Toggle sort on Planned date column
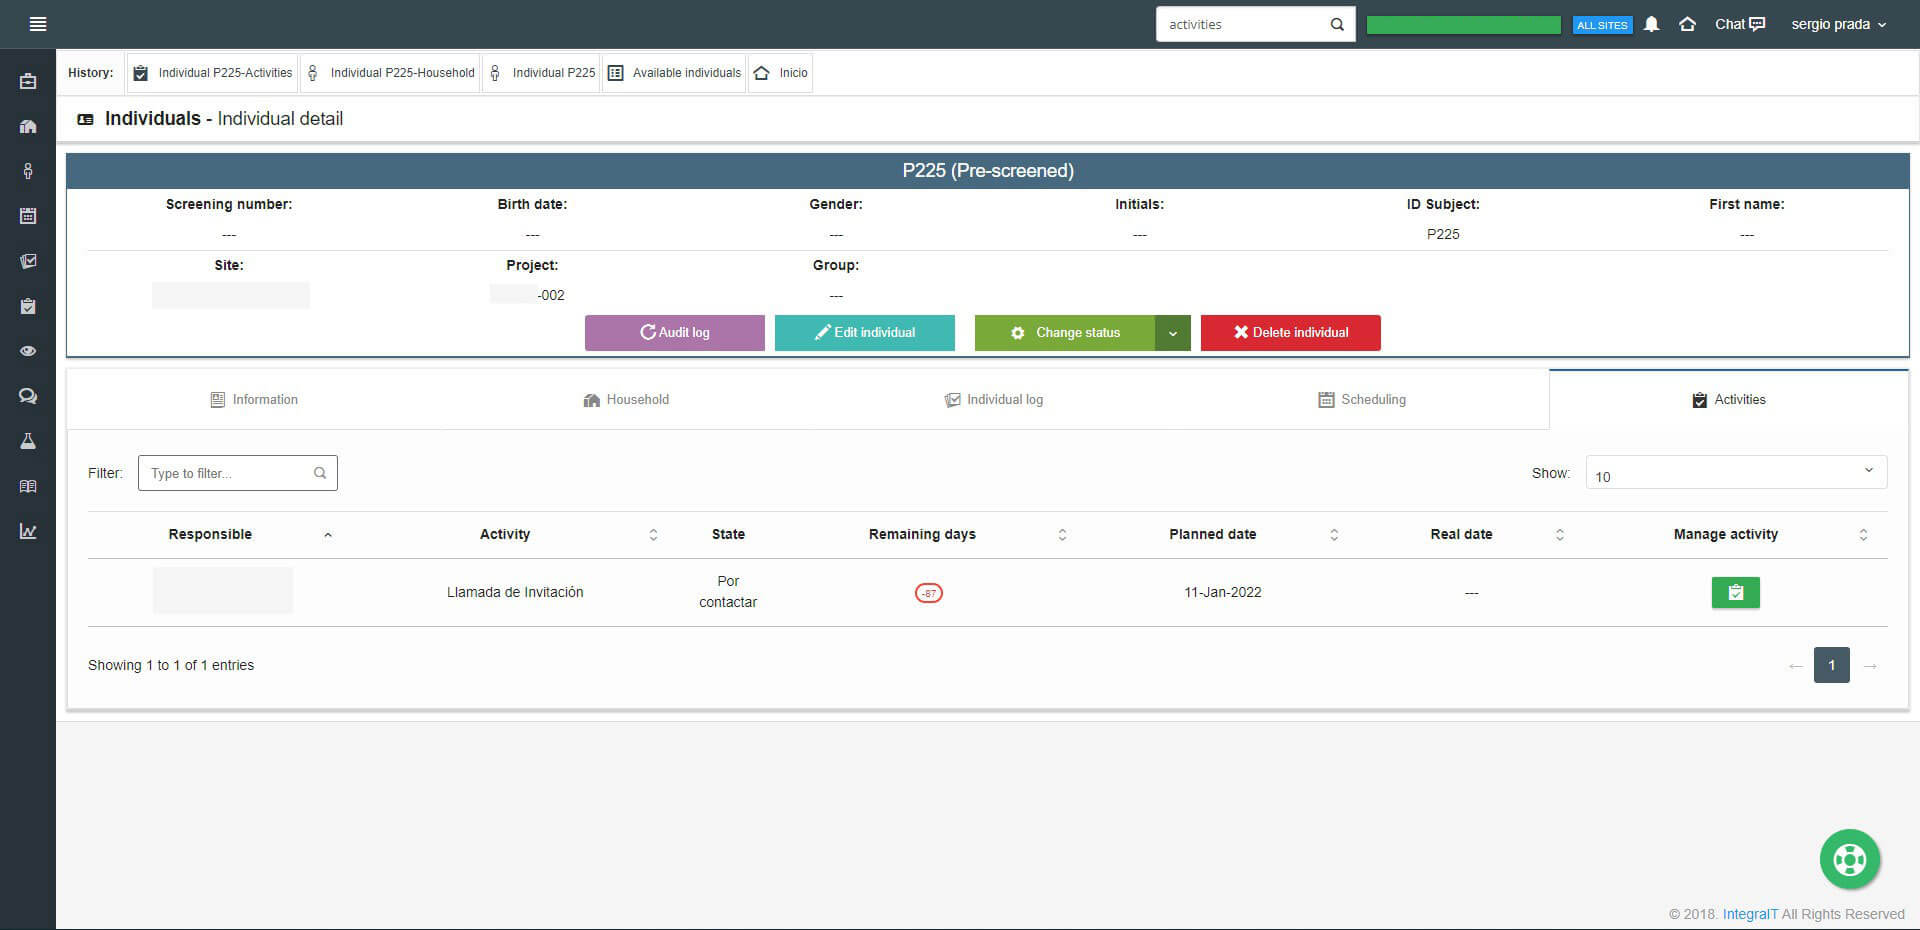The width and height of the screenshot is (1920, 930). (x=1212, y=535)
